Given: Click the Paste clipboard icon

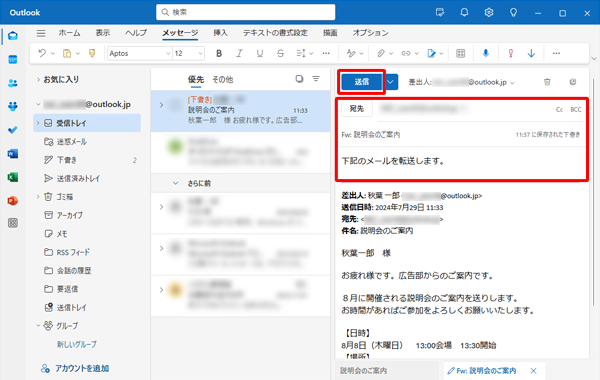Looking at the screenshot, I should pos(67,53).
